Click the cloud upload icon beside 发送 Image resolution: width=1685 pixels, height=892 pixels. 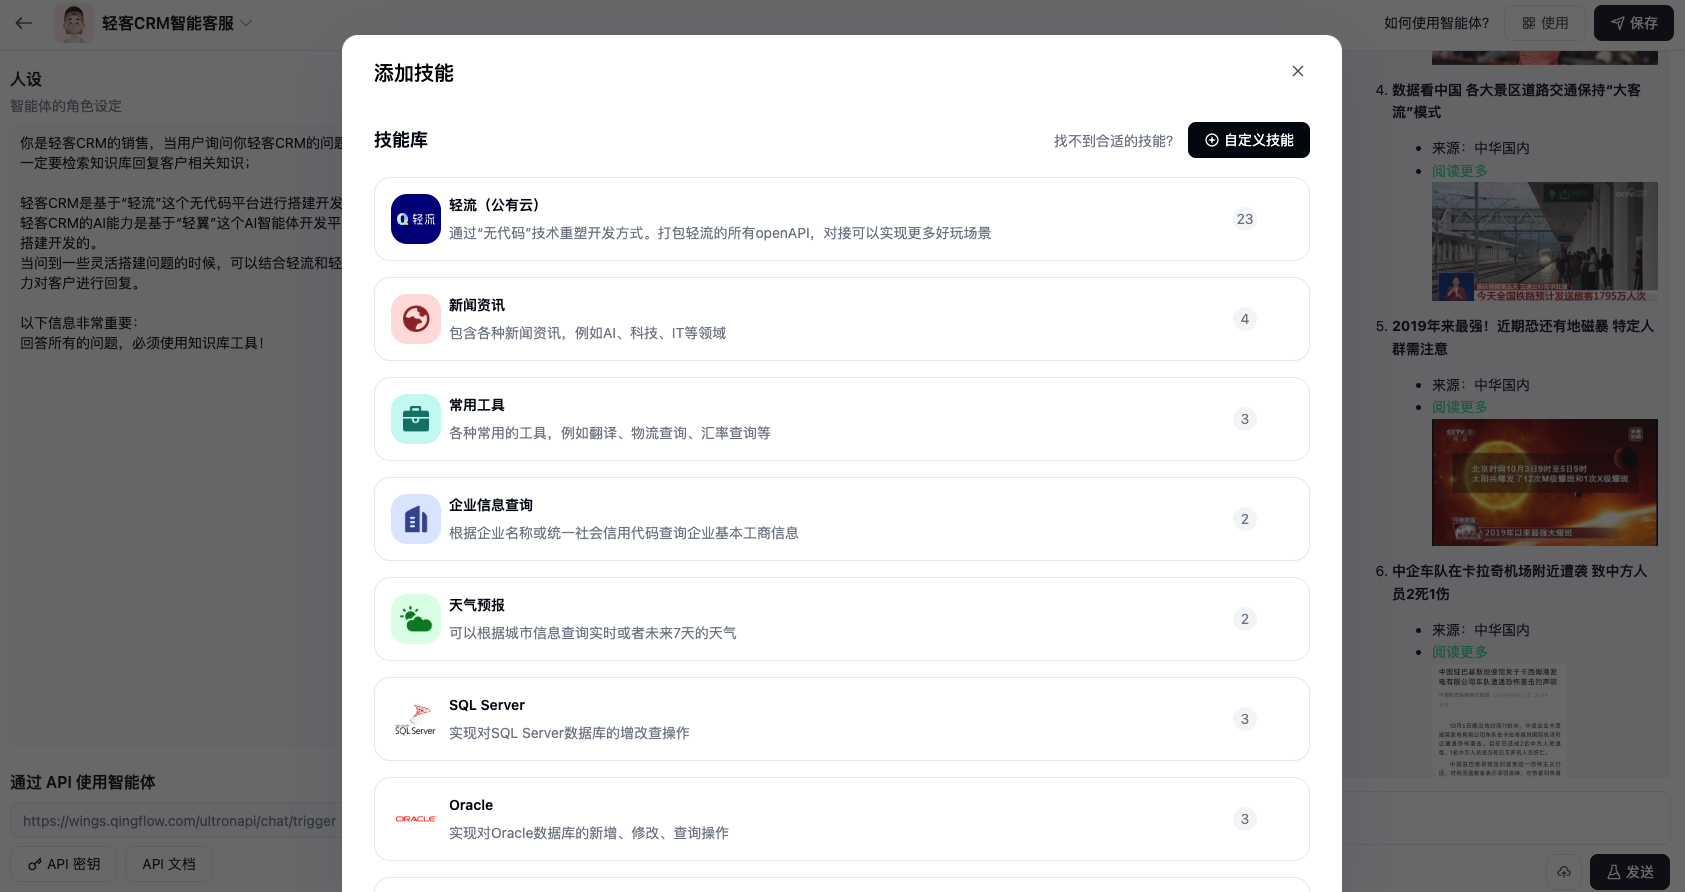coord(1564,872)
